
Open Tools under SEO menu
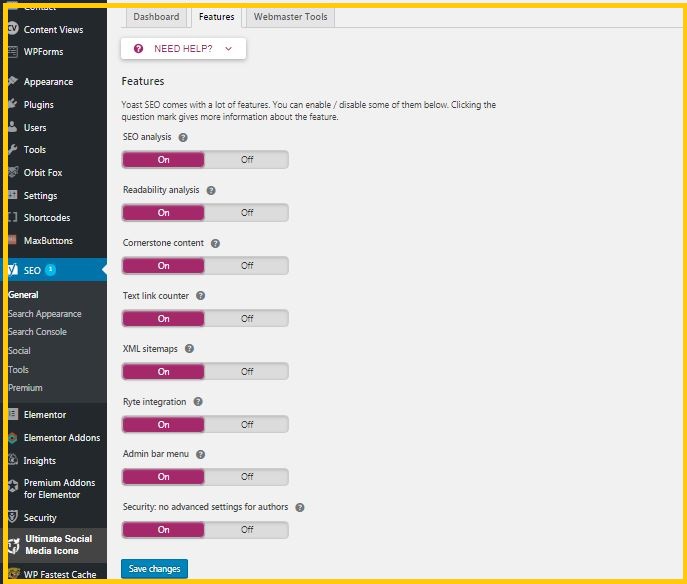click(x=18, y=369)
